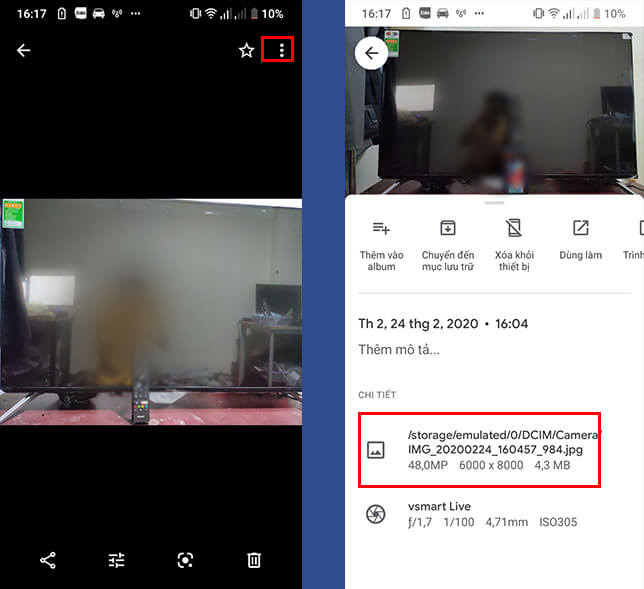Tap the circular back button on the details screen
Screen dimensions: 644x589
[372, 54]
